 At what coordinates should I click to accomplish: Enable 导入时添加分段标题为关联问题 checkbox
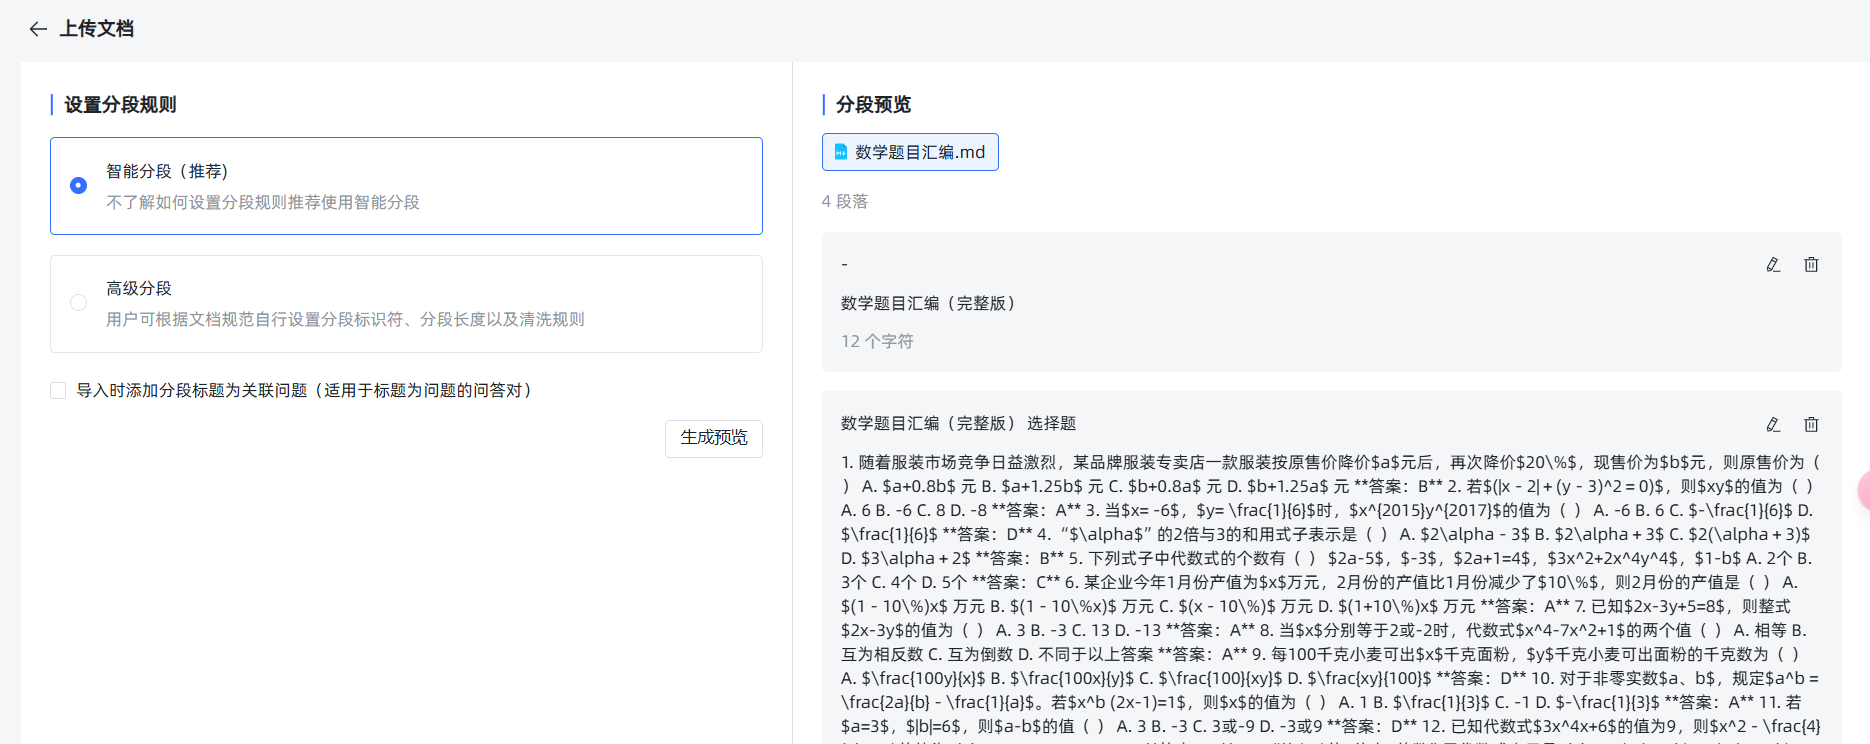point(58,390)
